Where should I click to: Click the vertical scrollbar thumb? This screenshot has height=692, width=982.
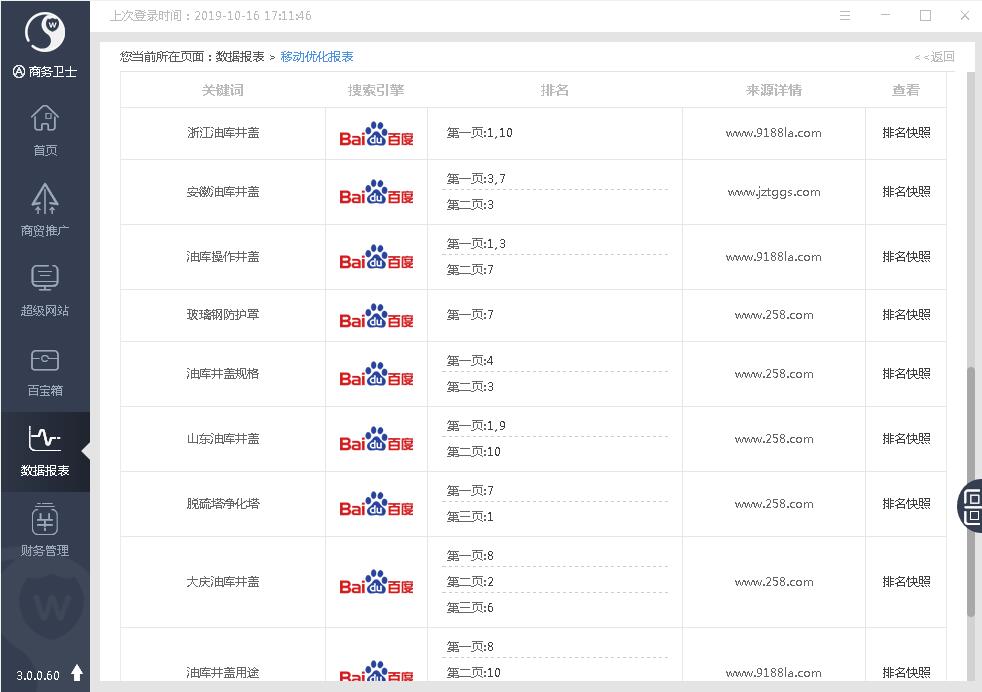pyautogui.click(x=970, y=490)
